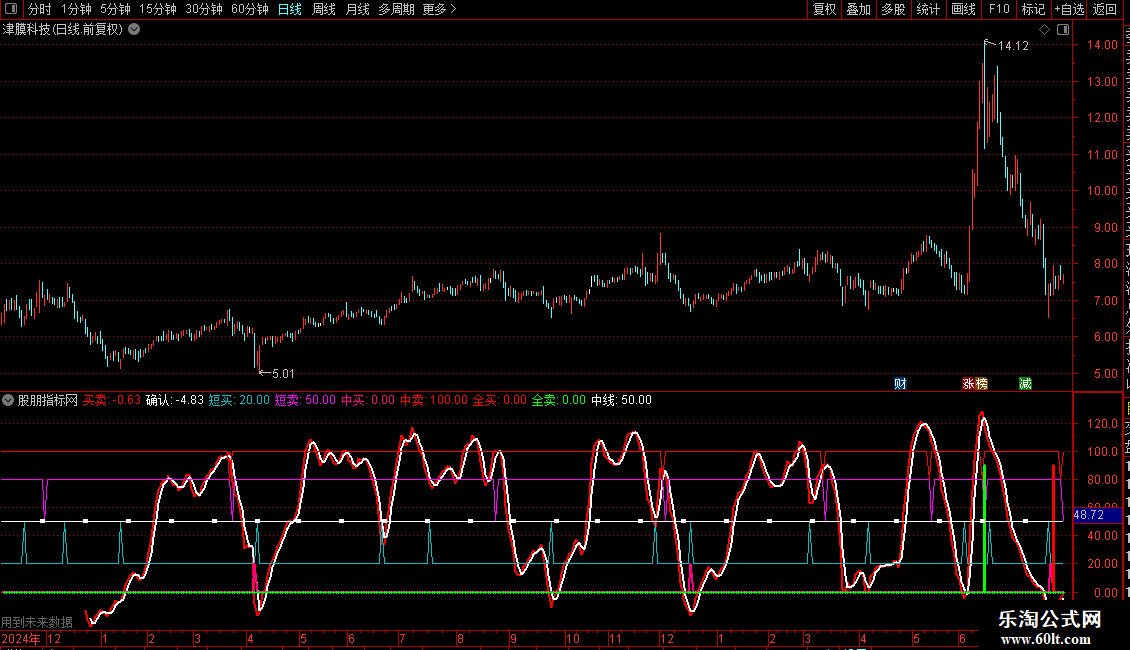Open the 多周期 multi-period view
The height and width of the screenshot is (650, 1130).
(x=396, y=9)
